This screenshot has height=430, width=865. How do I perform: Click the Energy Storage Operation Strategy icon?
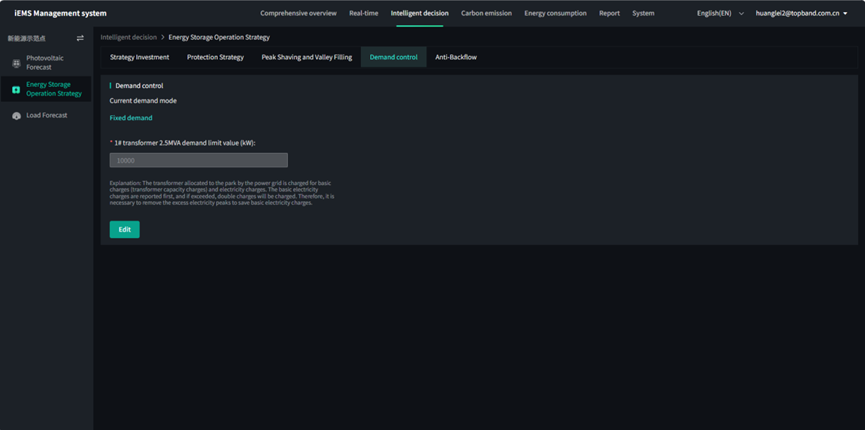click(x=16, y=89)
